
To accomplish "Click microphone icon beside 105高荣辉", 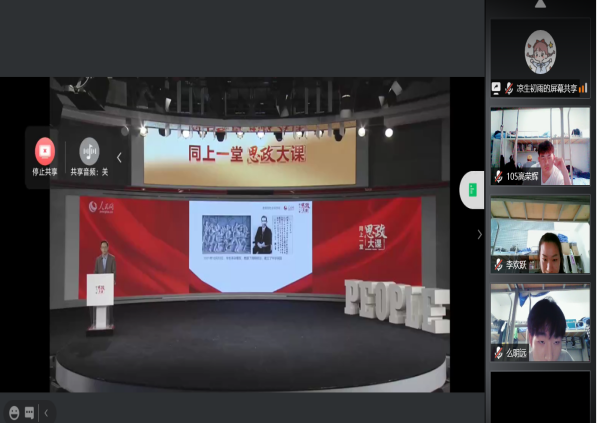I will tap(498, 177).
